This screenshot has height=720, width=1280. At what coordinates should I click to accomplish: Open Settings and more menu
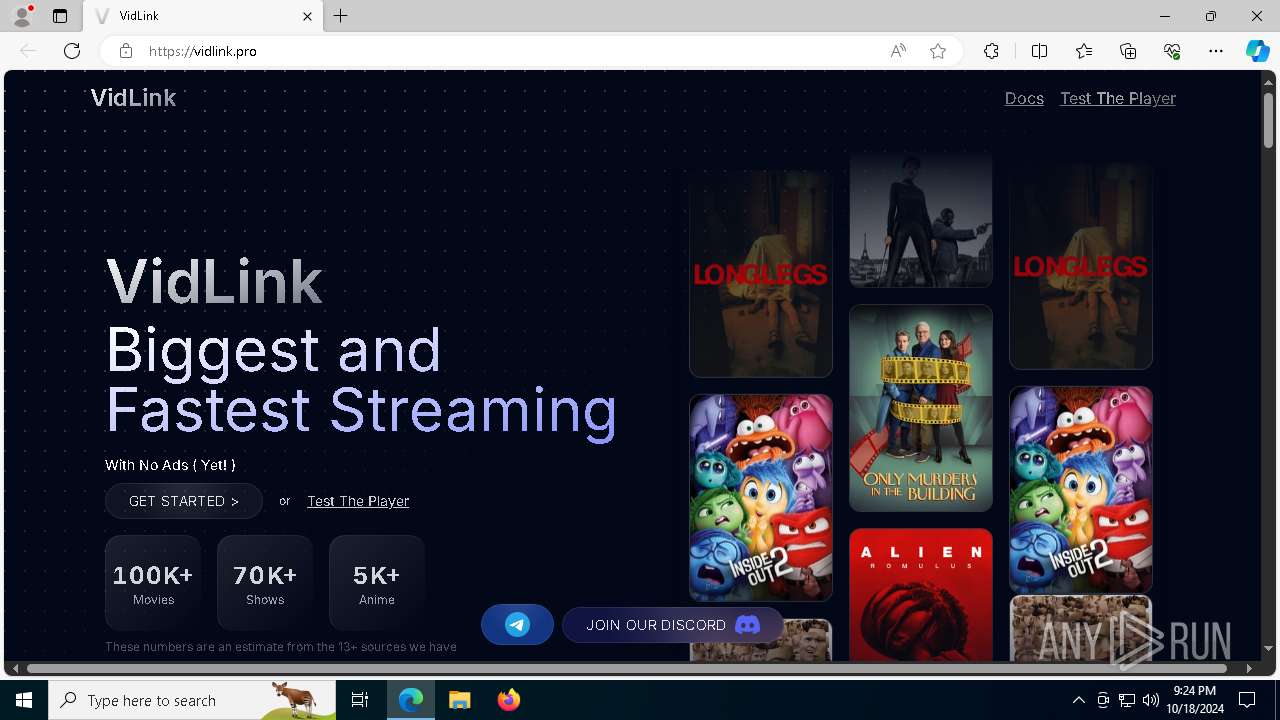pos(1216,51)
